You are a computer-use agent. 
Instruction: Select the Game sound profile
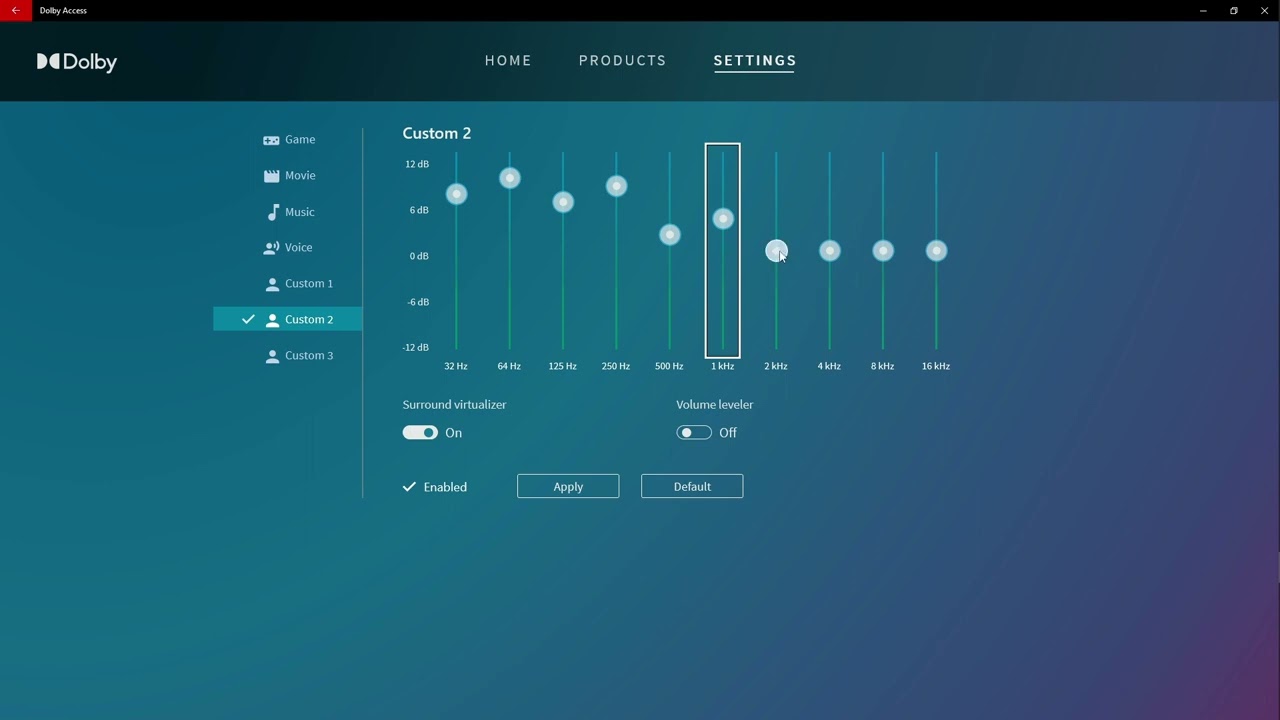[288, 140]
